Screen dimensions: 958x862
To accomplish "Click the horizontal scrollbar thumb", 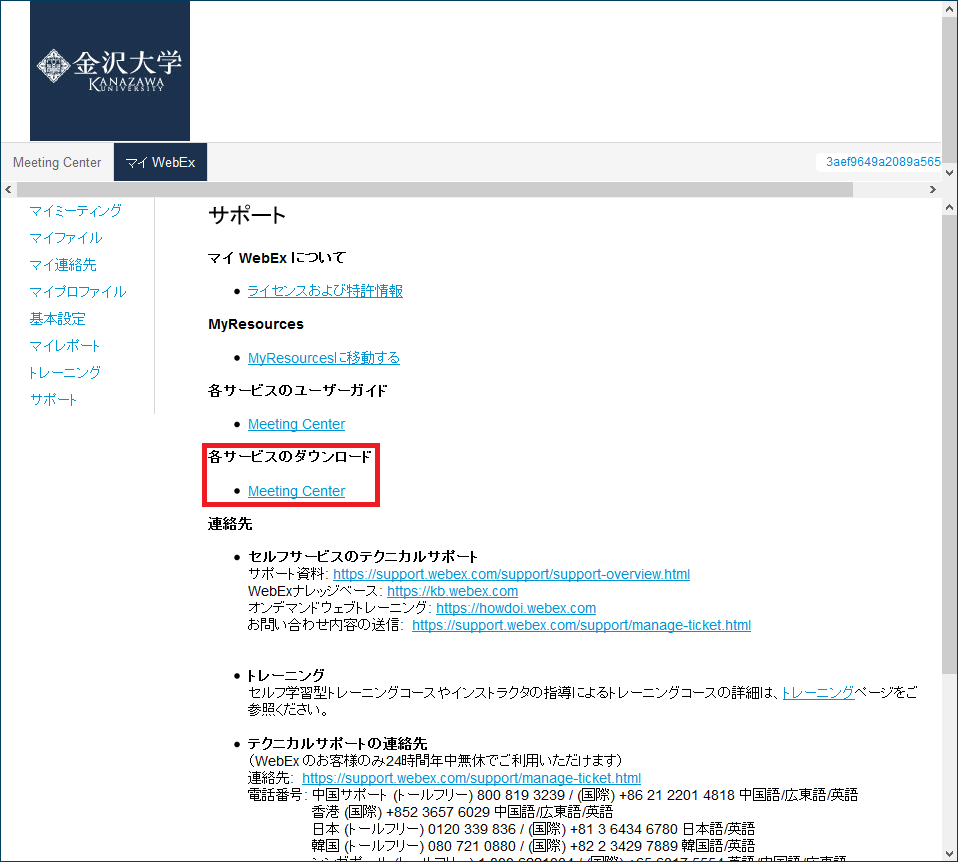I will pos(435,189).
